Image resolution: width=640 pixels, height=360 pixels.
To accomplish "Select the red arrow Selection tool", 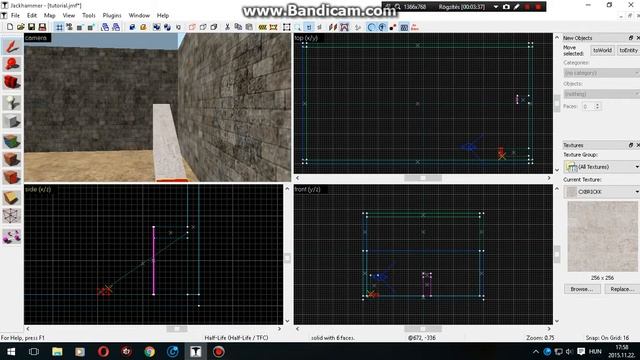I will (11, 46).
